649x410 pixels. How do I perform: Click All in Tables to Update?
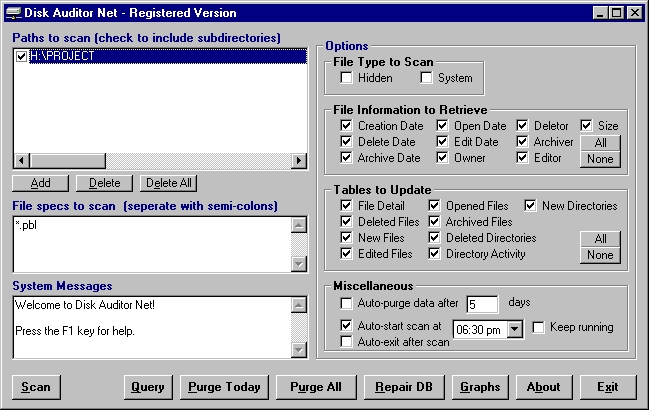[x=600, y=239]
